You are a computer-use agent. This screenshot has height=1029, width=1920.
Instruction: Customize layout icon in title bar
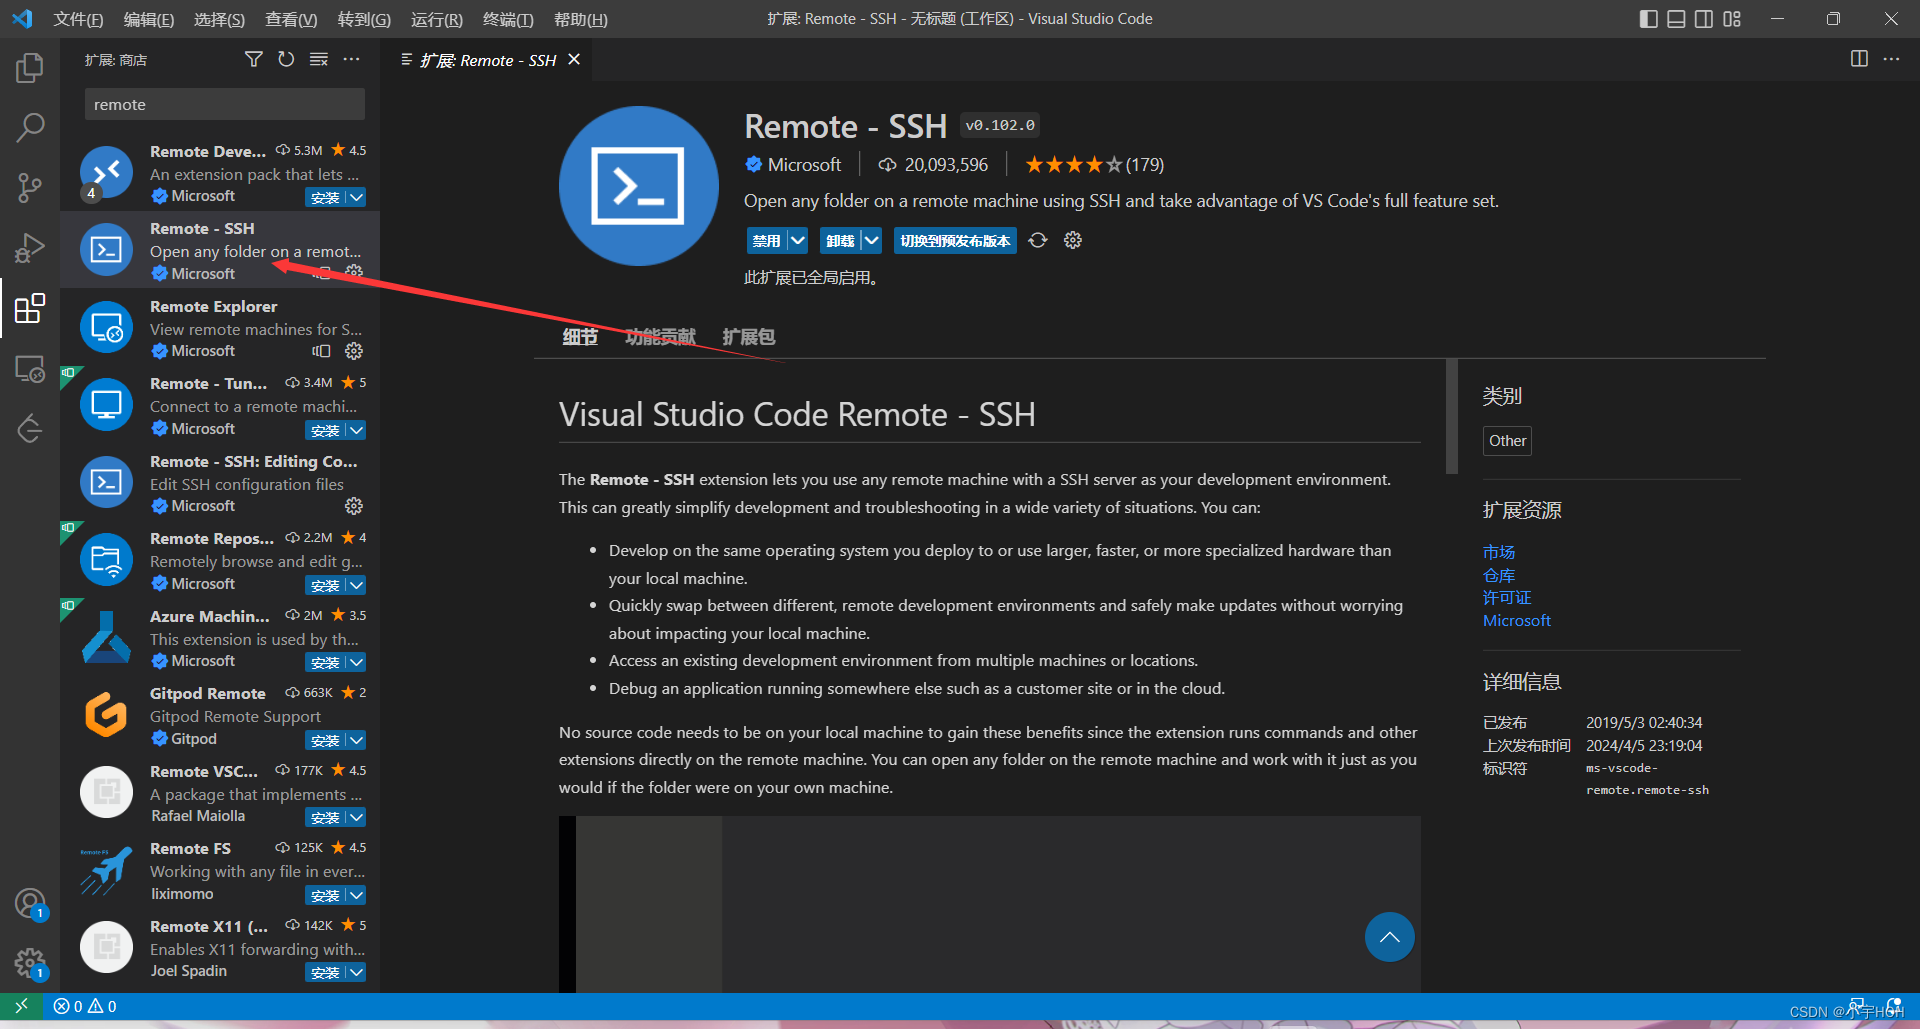pos(1732,19)
